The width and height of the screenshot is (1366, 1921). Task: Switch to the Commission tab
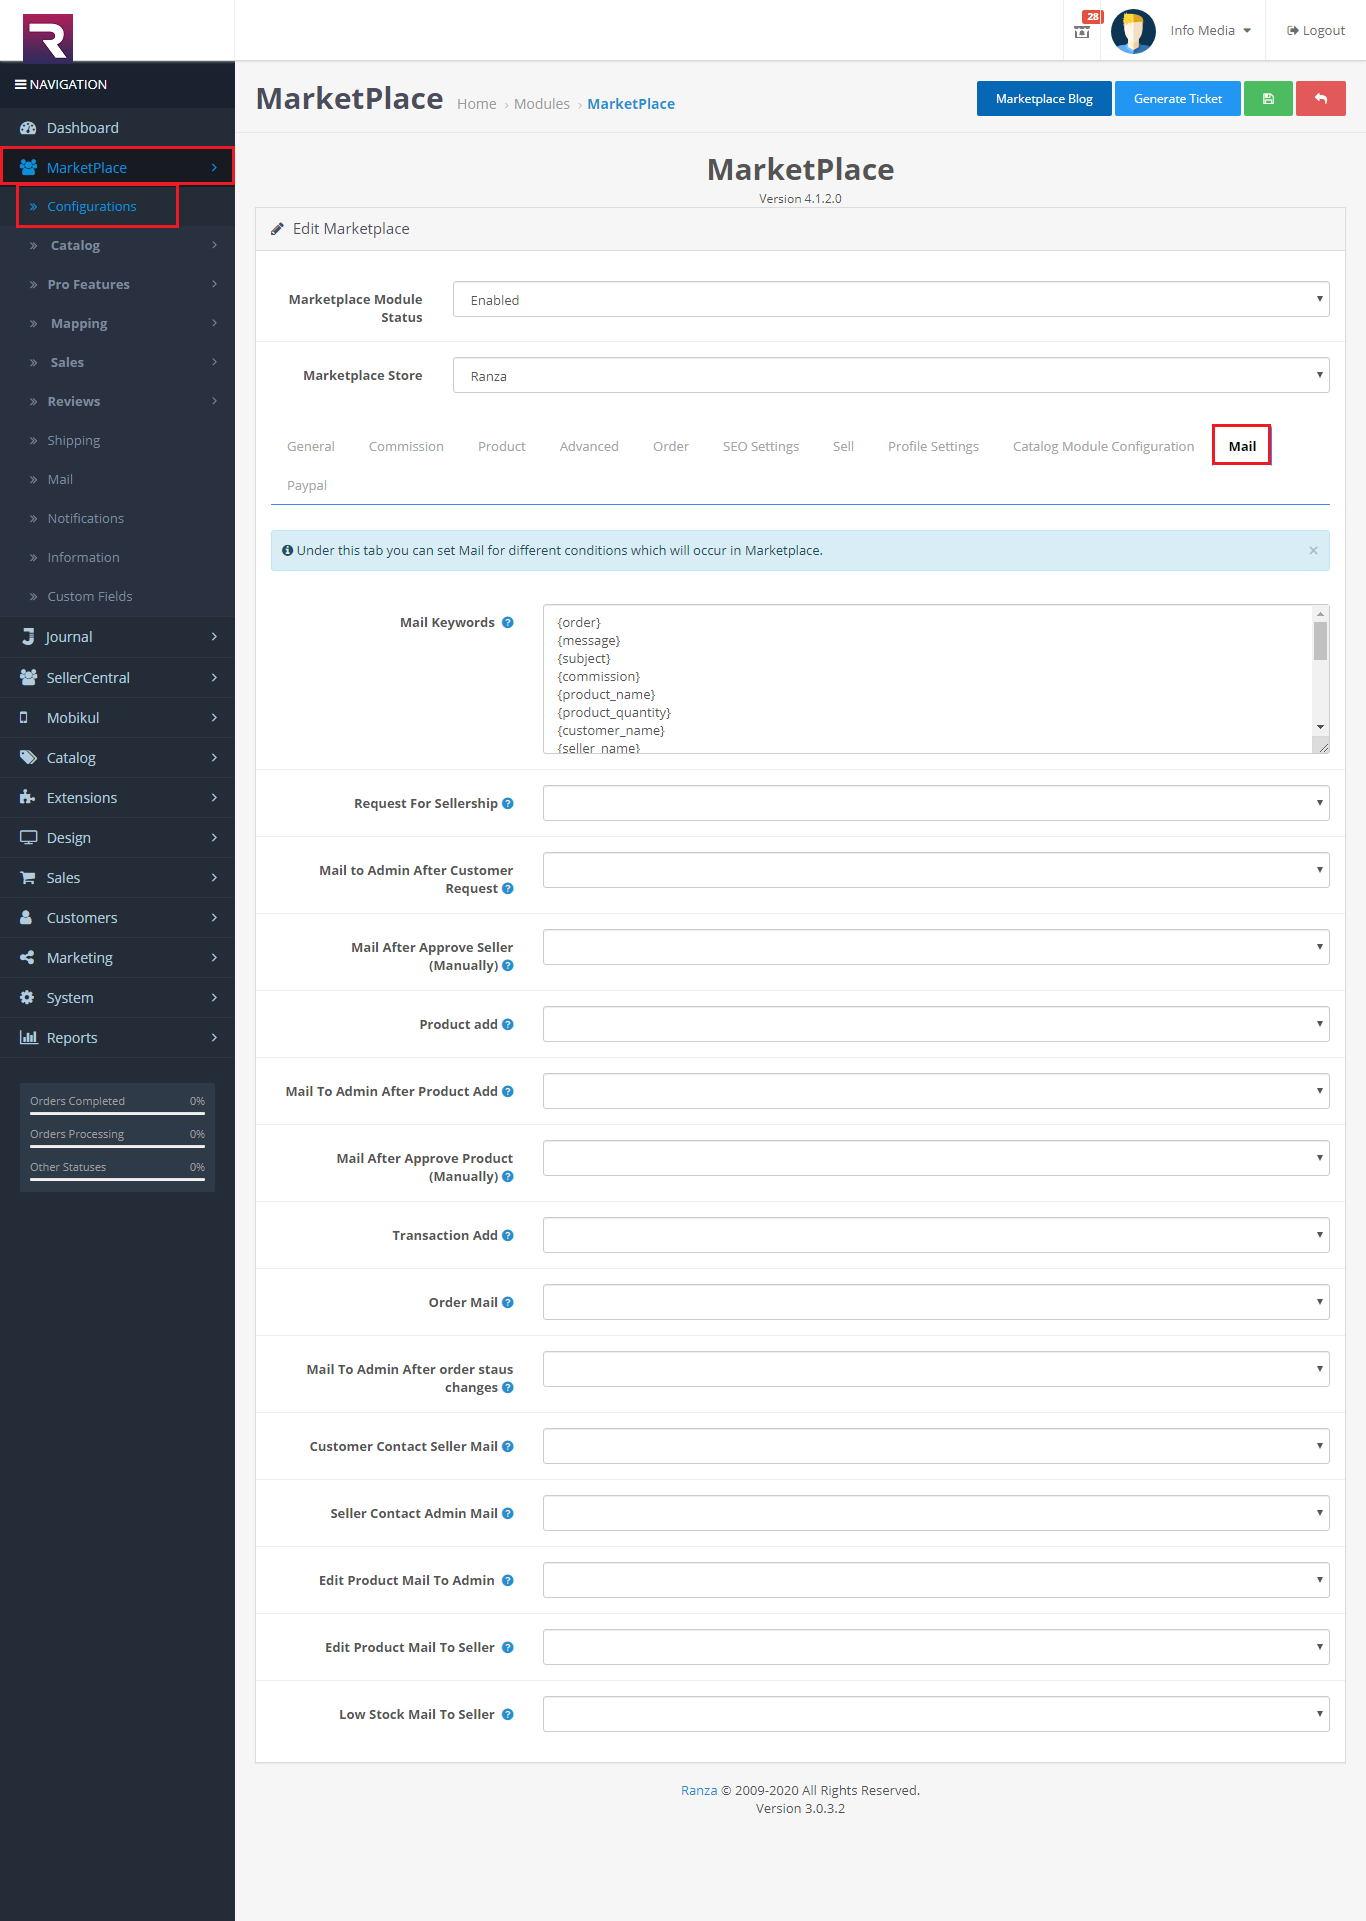[406, 447]
